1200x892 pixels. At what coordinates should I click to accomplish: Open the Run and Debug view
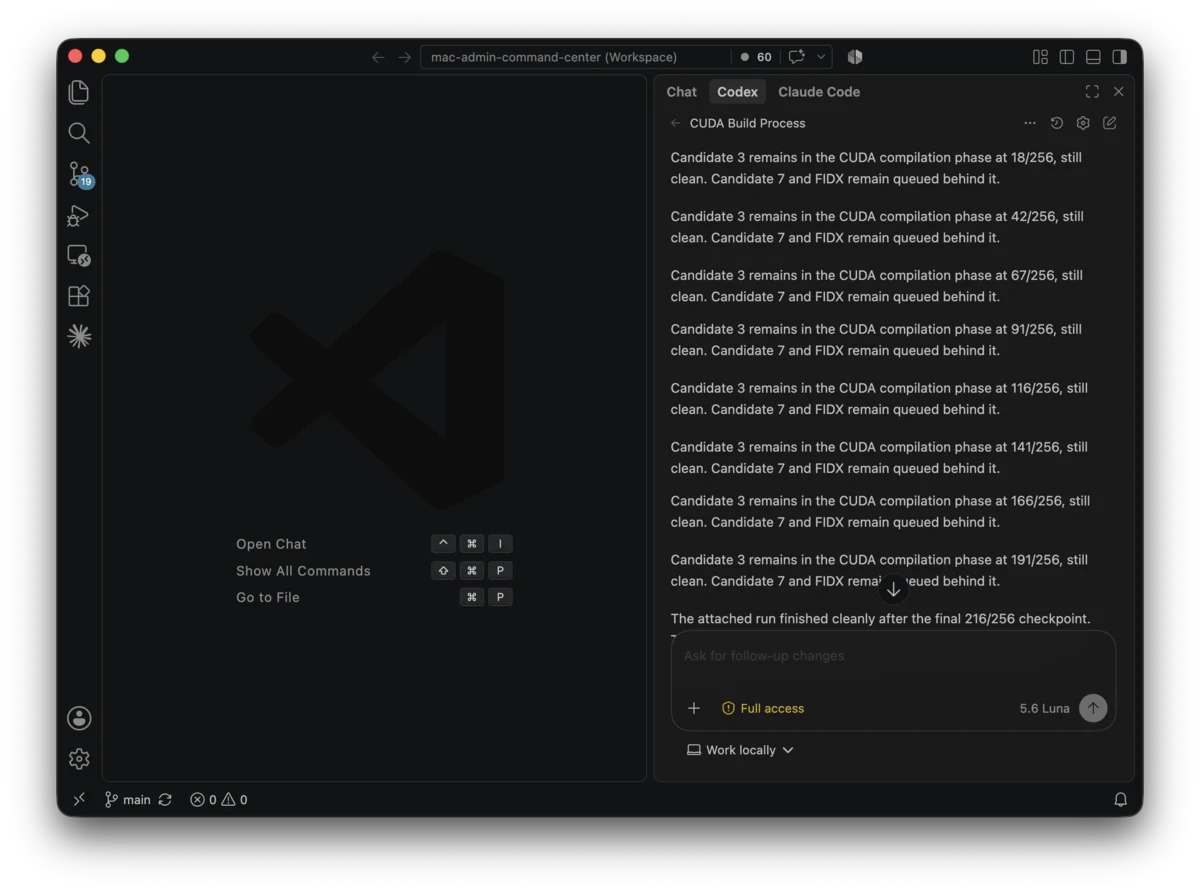(79, 215)
